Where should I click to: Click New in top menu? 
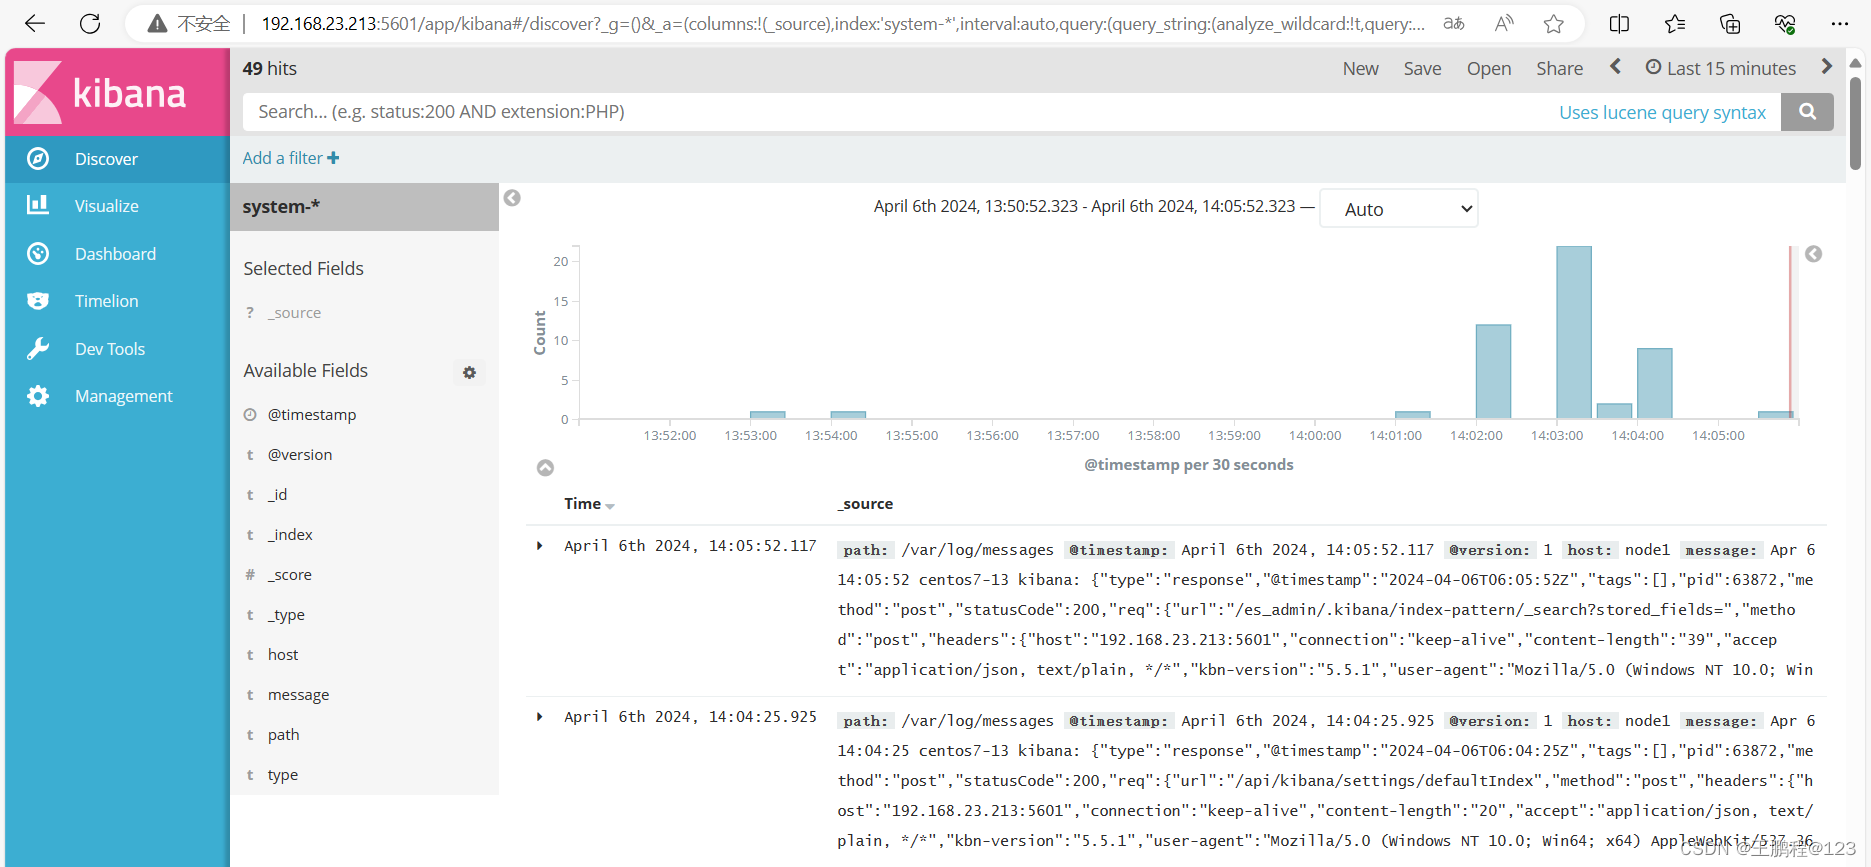1360,68
